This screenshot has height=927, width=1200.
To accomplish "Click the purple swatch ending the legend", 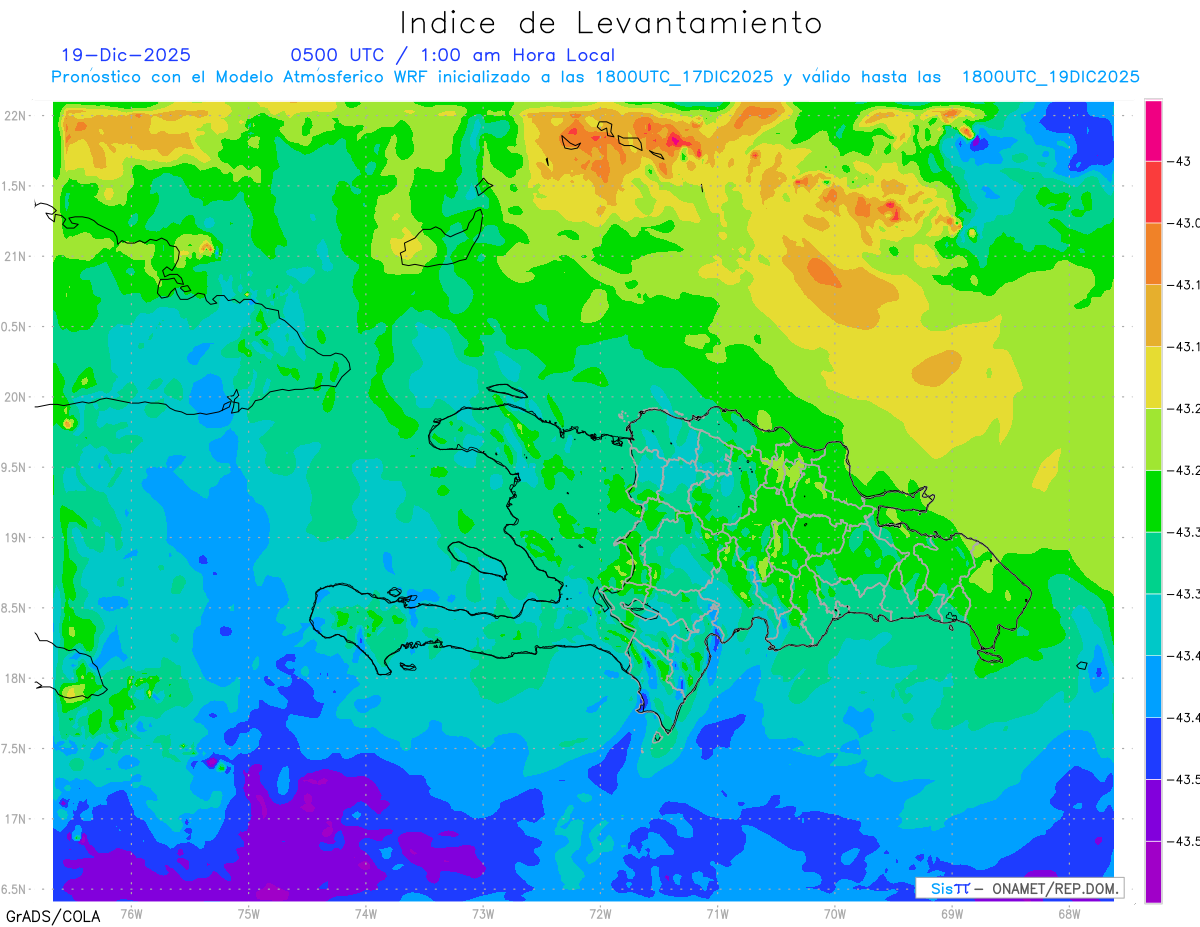I will [1153, 872].
